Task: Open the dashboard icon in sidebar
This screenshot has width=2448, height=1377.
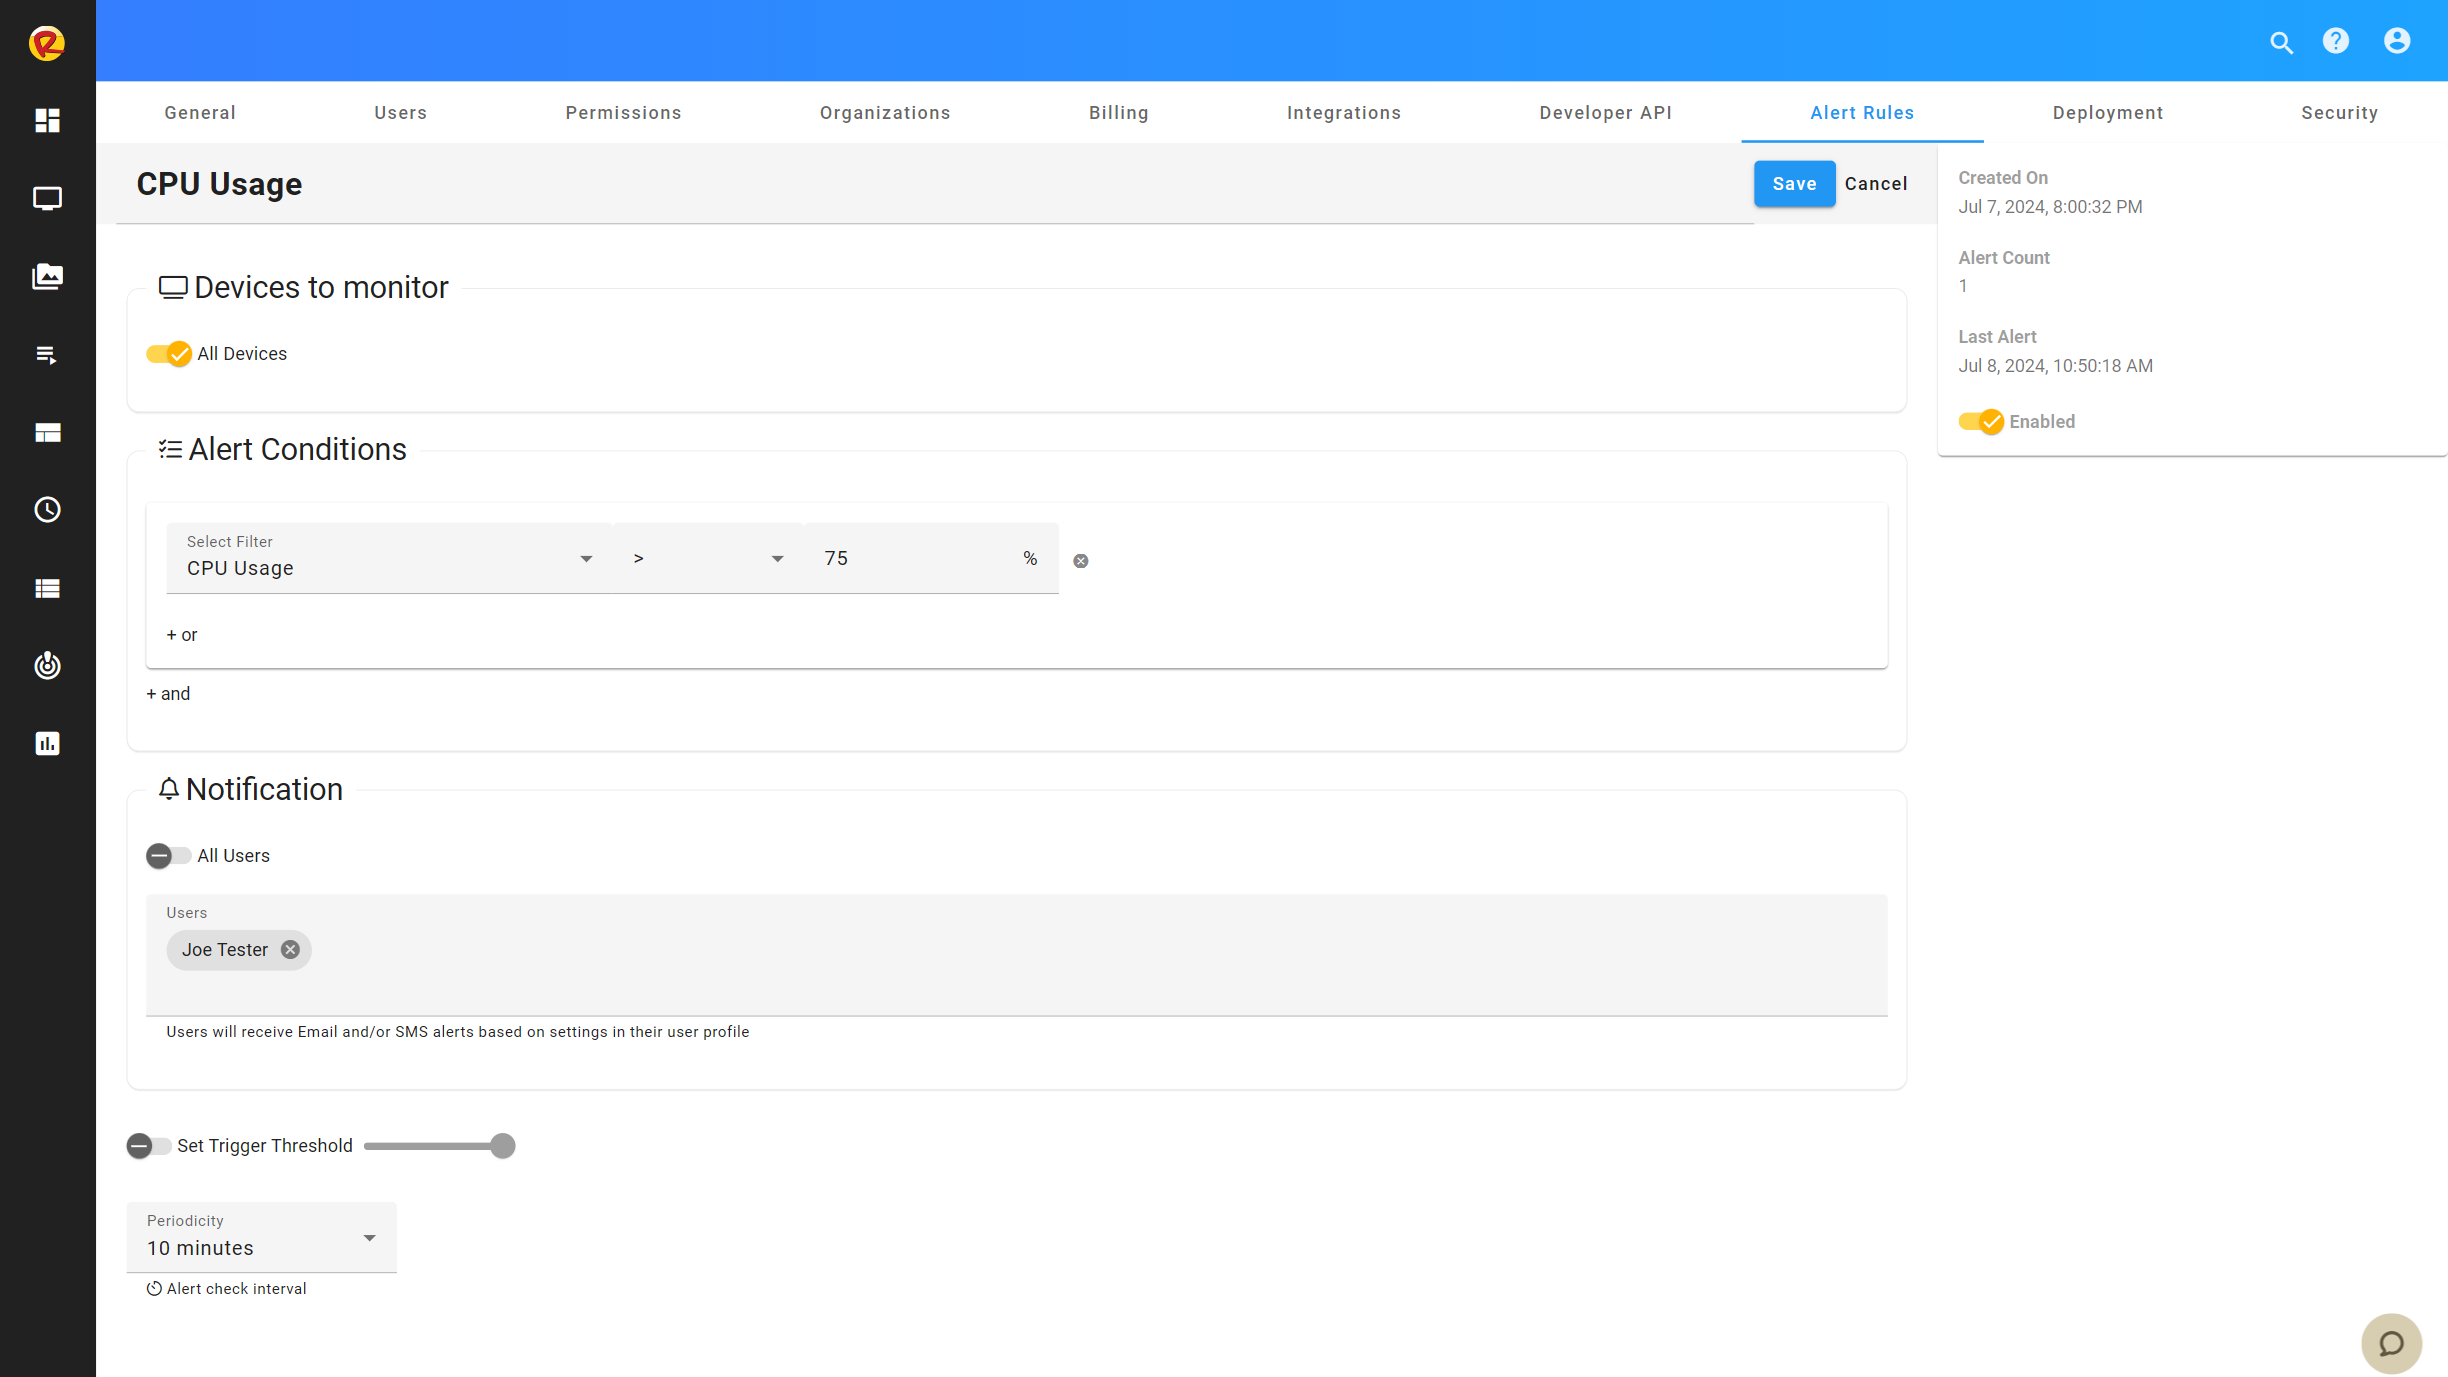Action: [x=47, y=121]
